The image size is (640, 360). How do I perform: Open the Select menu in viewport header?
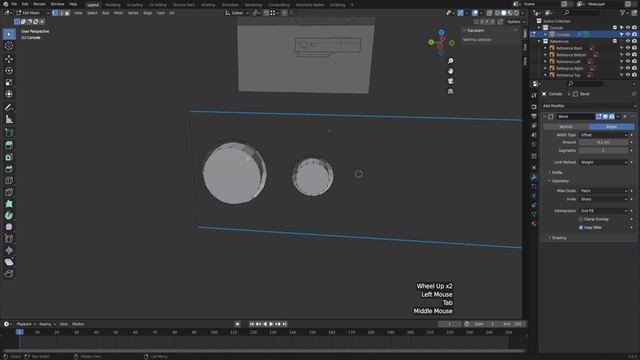pyautogui.click(x=92, y=13)
